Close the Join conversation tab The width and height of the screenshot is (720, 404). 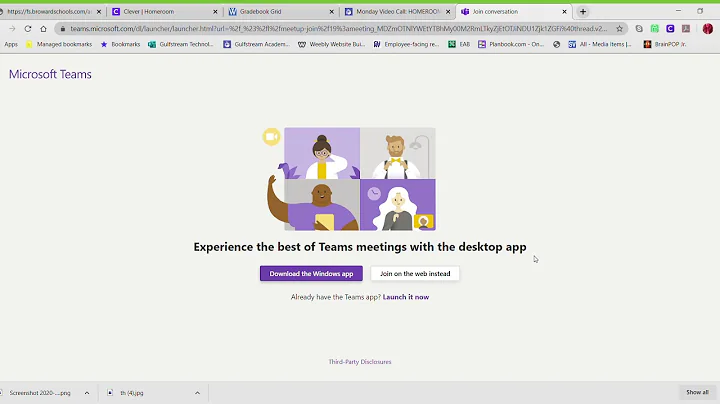564,11
